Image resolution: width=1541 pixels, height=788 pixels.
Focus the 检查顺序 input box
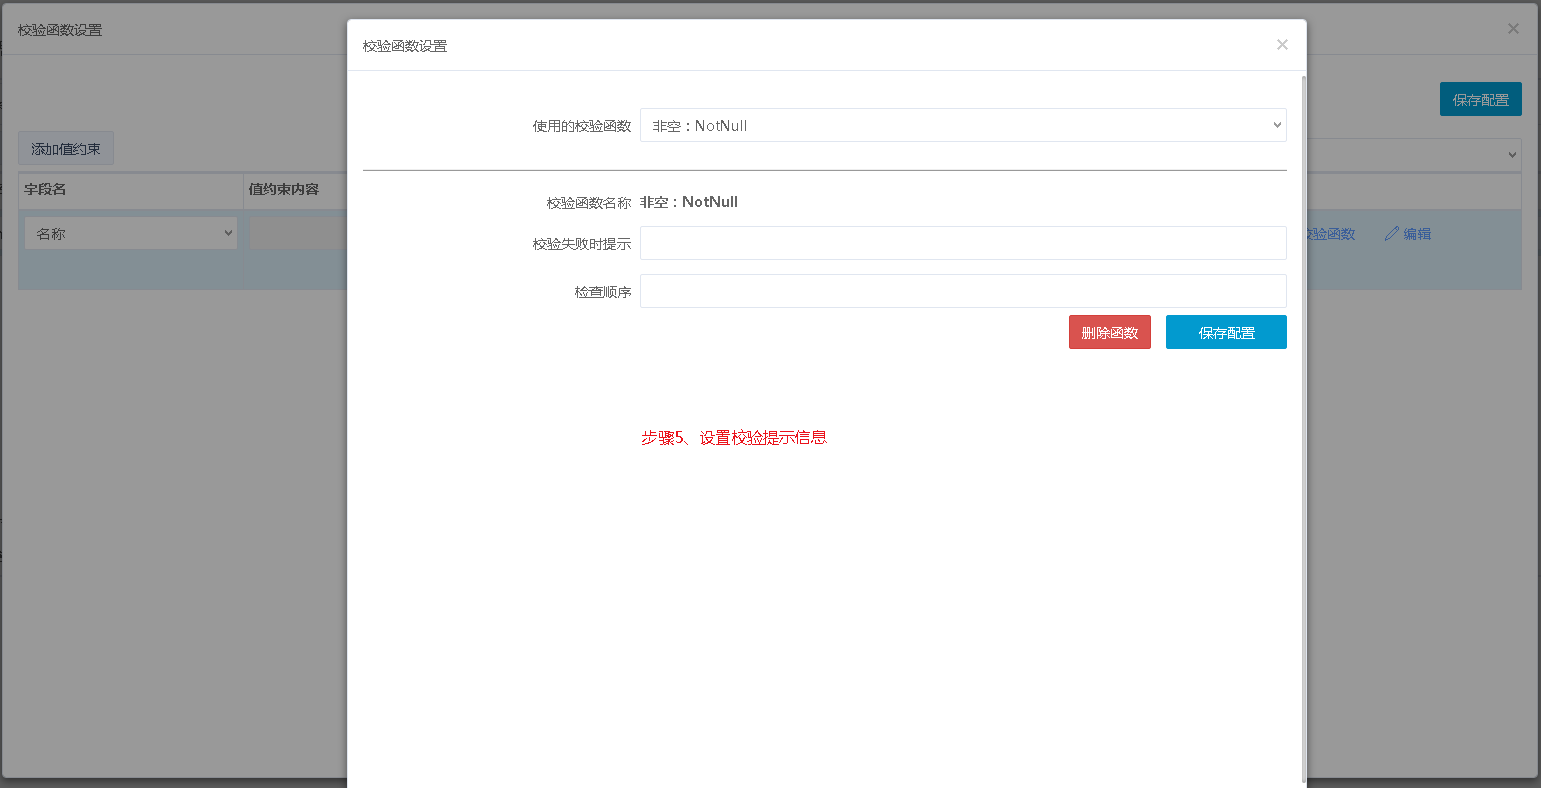[x=962, y=291]
